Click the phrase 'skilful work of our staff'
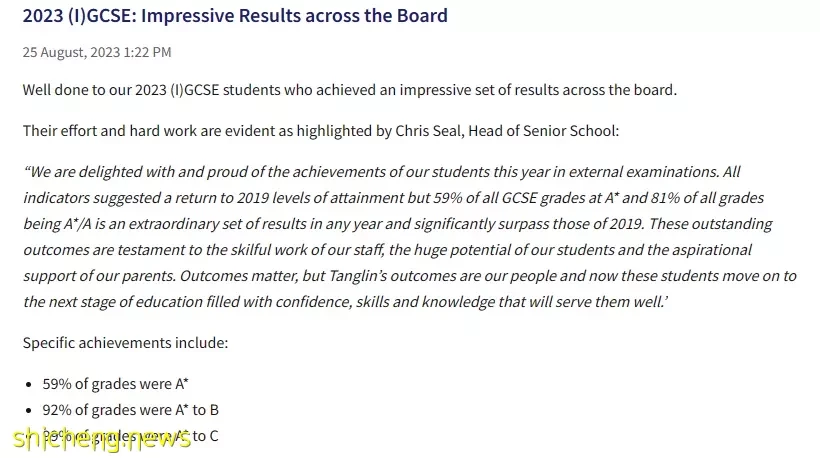This screenshot has height=458, width=820. pos(304,250)
